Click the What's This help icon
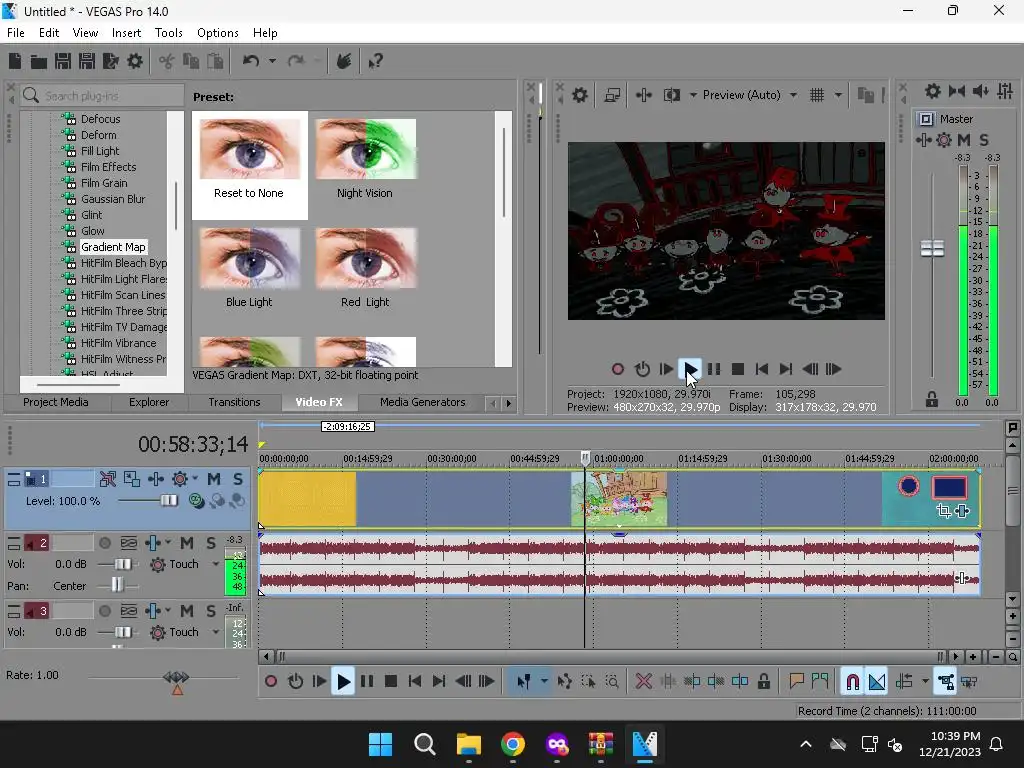Image resolution: width=1024 pixels, height=768 pixels. 375,61
